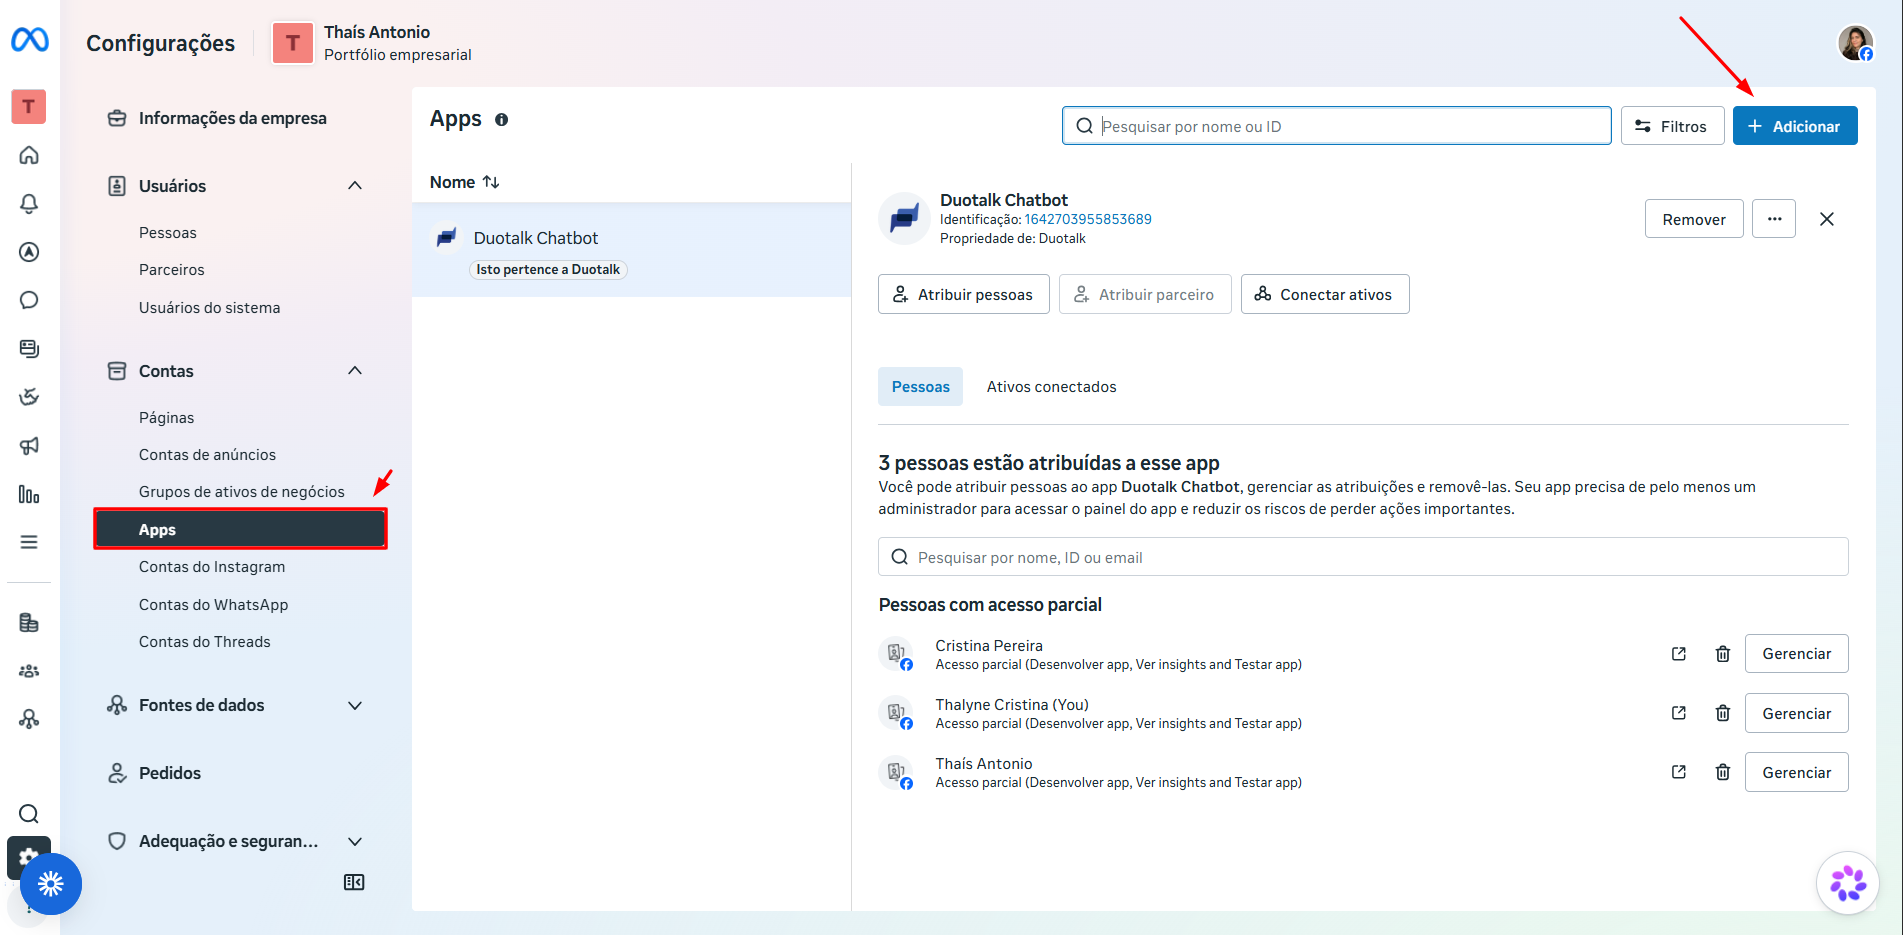Open Thalyne Cristina's external link icon
1903x935 pixels.
click(1679, 713)
